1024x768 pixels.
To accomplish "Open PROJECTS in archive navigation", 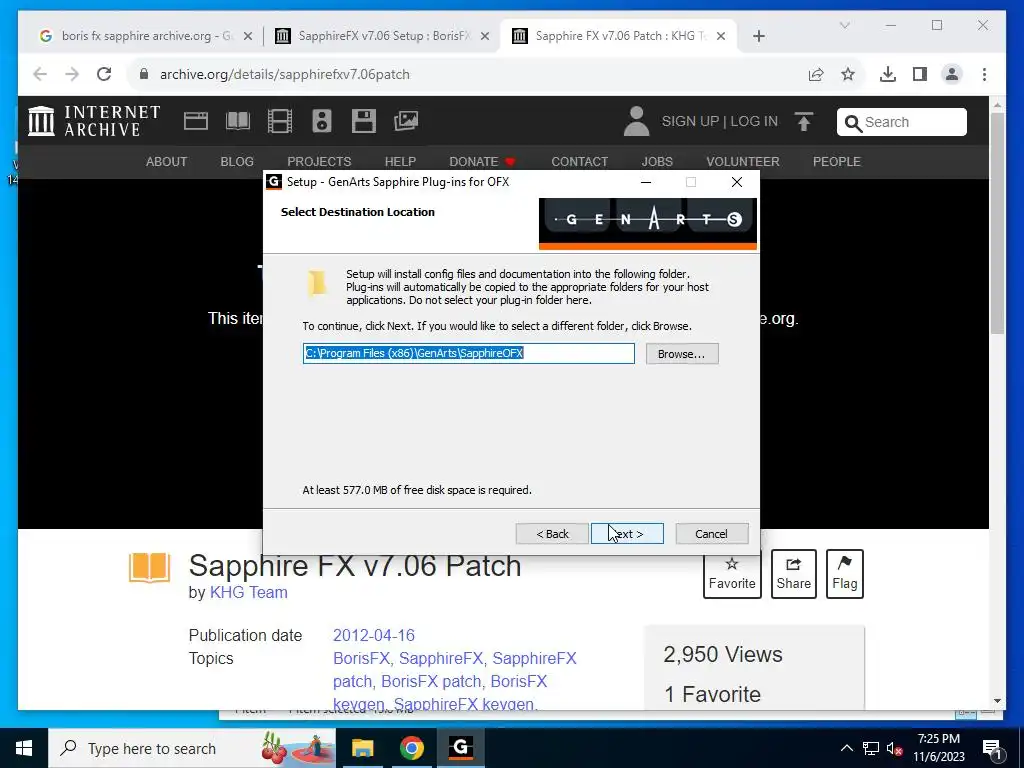I will [x=319, y=161].
